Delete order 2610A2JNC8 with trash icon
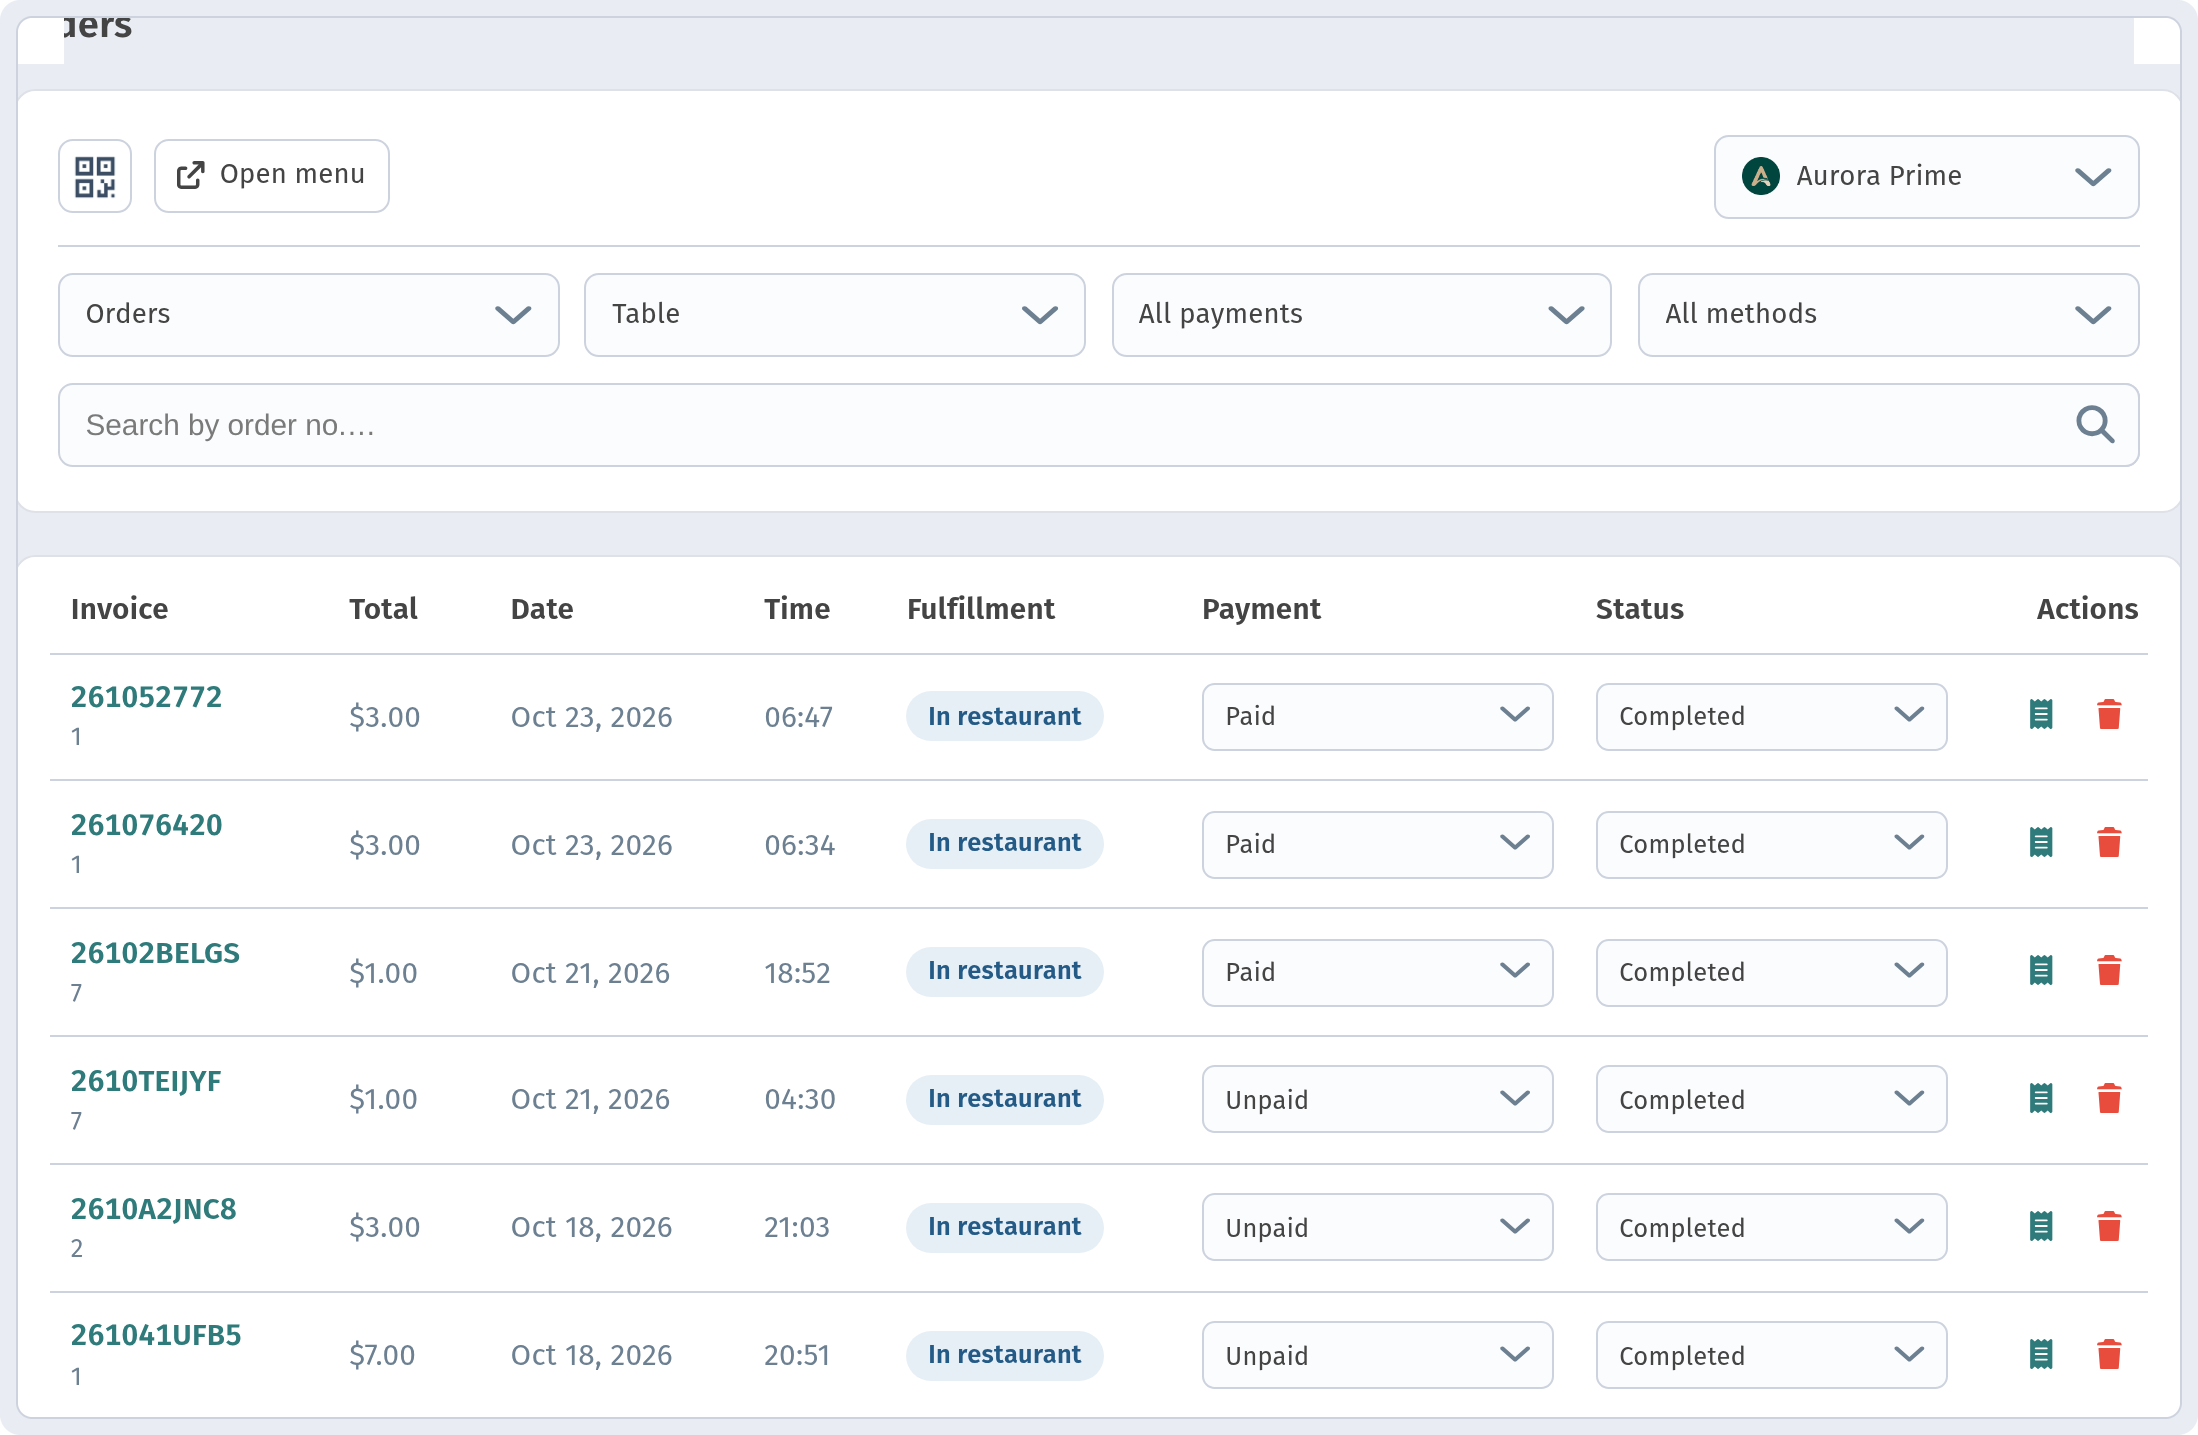Image resolution: width=2198 pixels, height=1435 pixels. (x=2109, y=1227)
